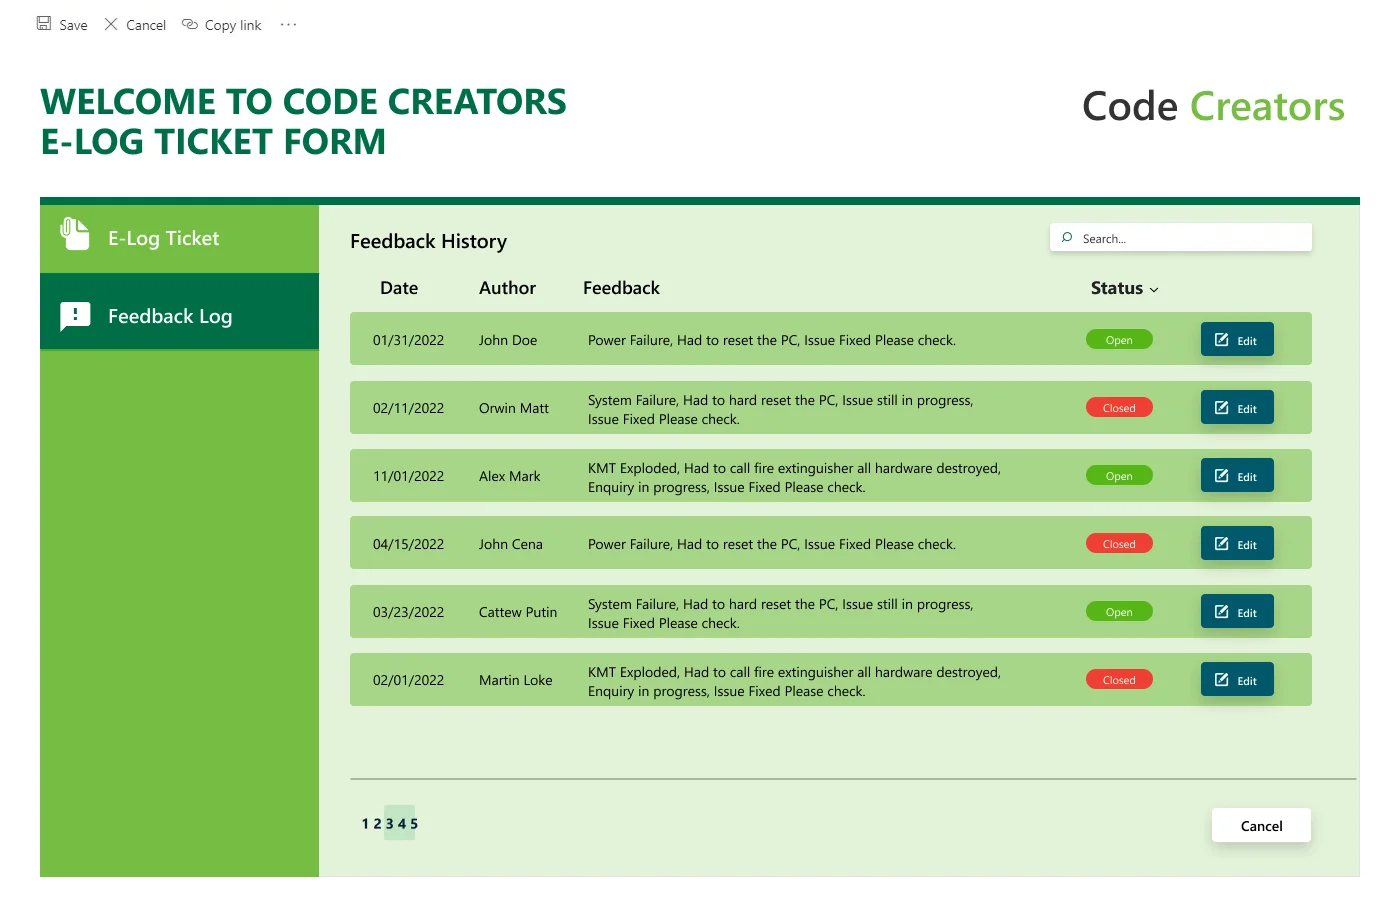Go to page 4 in the pagination
The width and height of the screenshot is (1400, 904).
(x=402, y=823)
